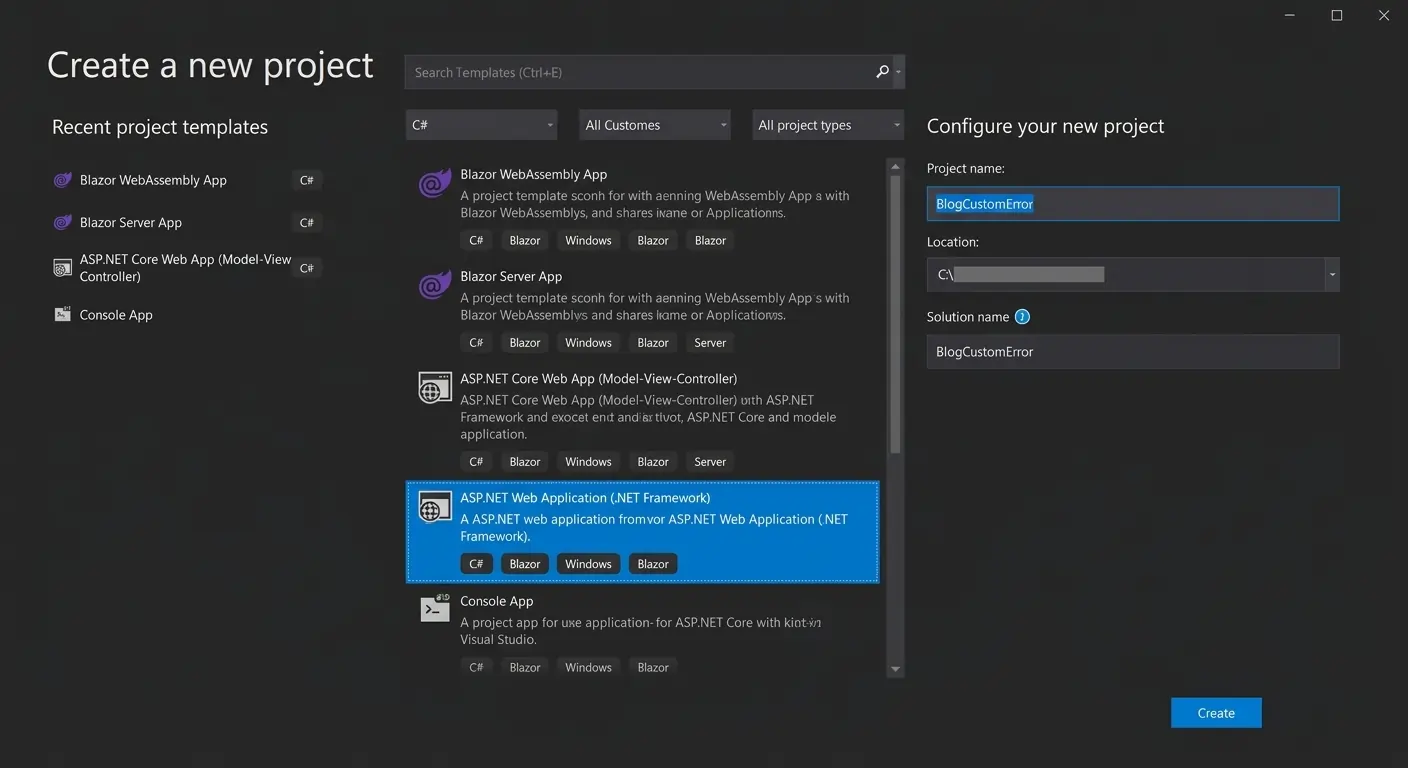
Task: Click the Console App icon in recent templates sidebar
Action: click(62, 314)
